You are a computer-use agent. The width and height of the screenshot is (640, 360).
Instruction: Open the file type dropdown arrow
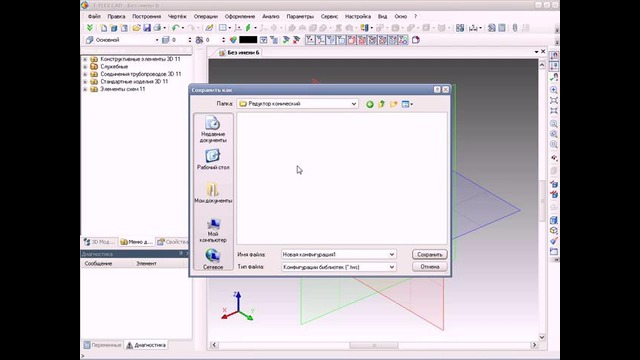391,267
